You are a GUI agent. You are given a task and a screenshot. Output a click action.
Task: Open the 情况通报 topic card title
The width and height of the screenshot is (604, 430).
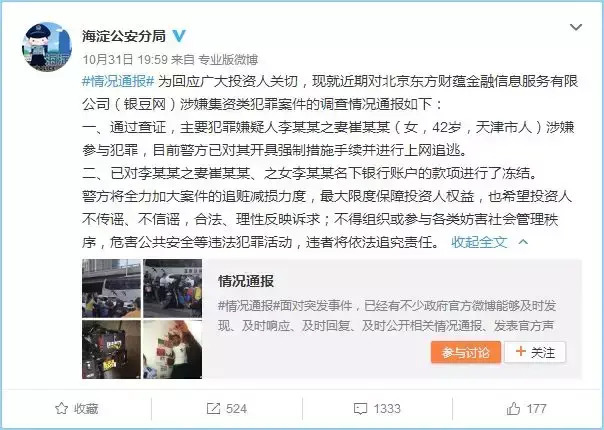[x=246, y=281]
